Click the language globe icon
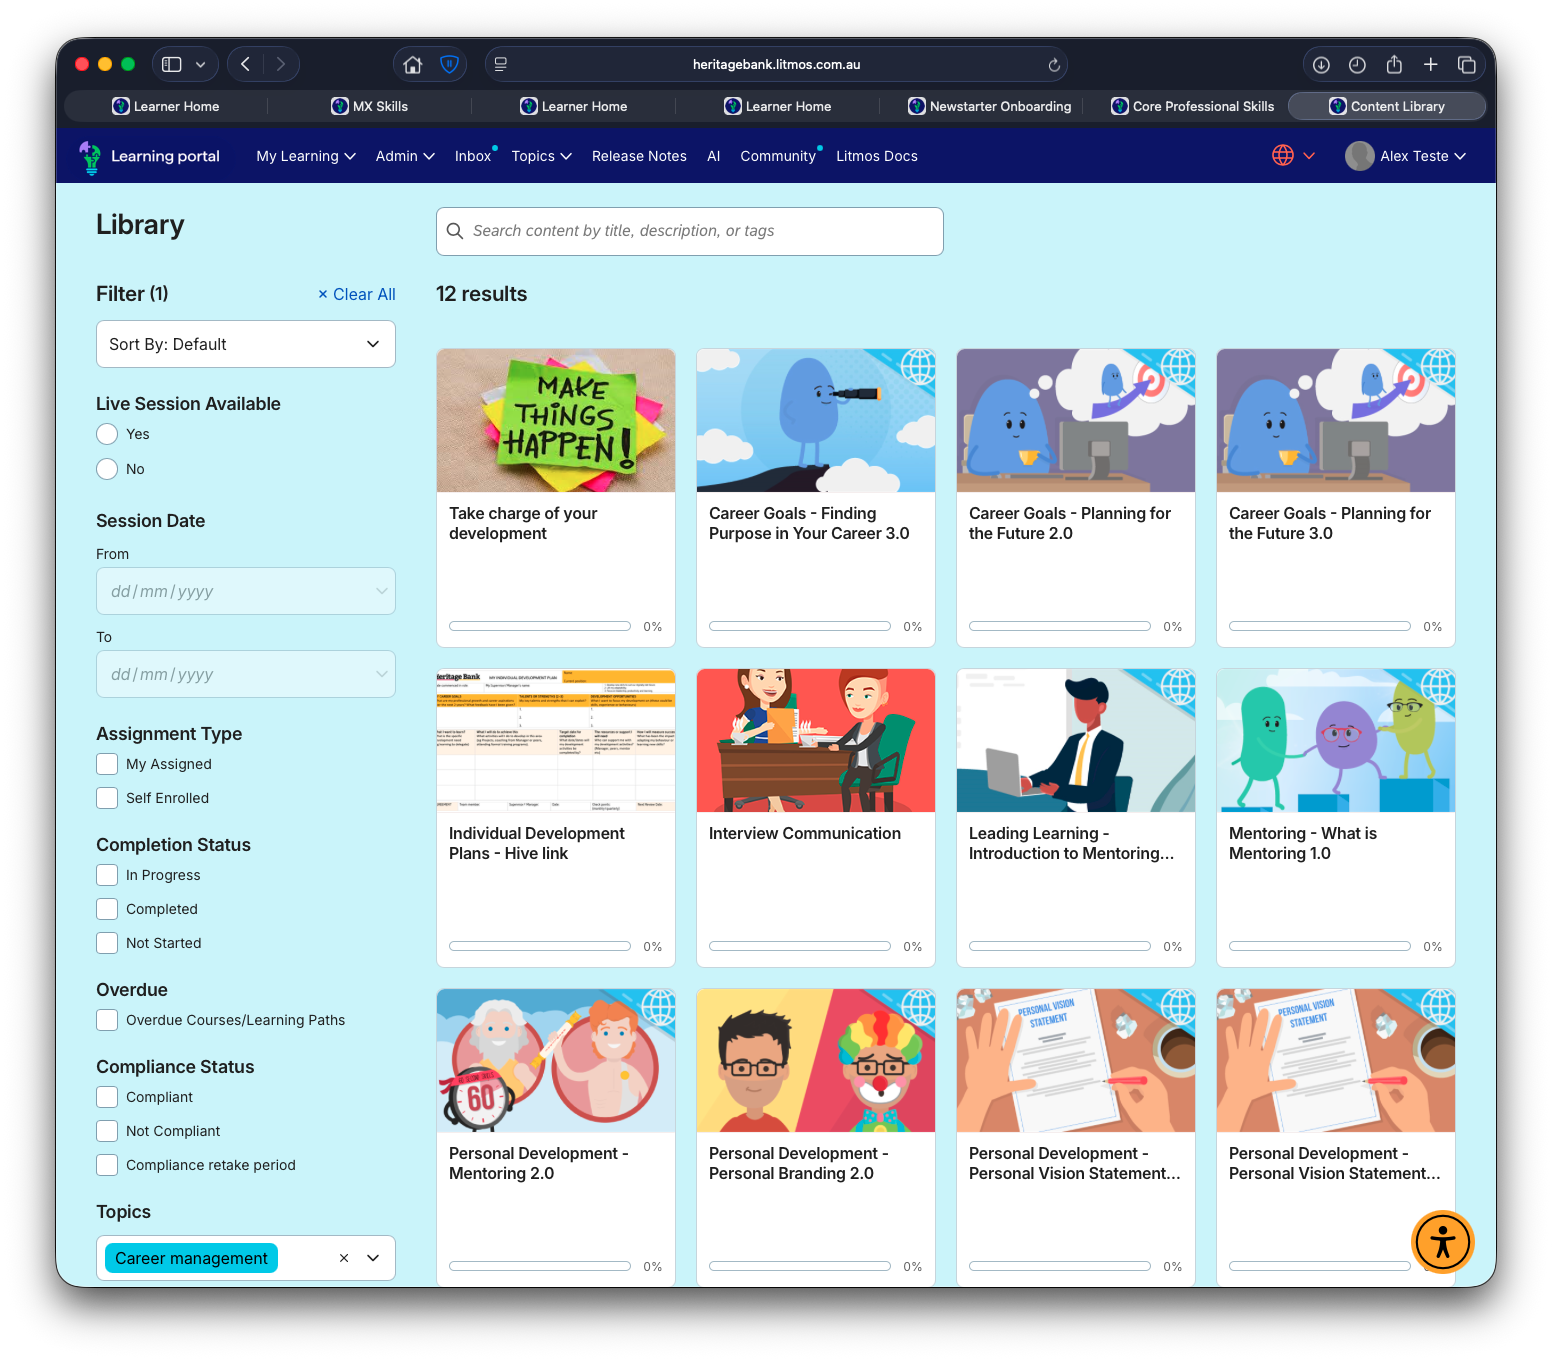Screen dimensions: 1552x1361 [1284, 155]
